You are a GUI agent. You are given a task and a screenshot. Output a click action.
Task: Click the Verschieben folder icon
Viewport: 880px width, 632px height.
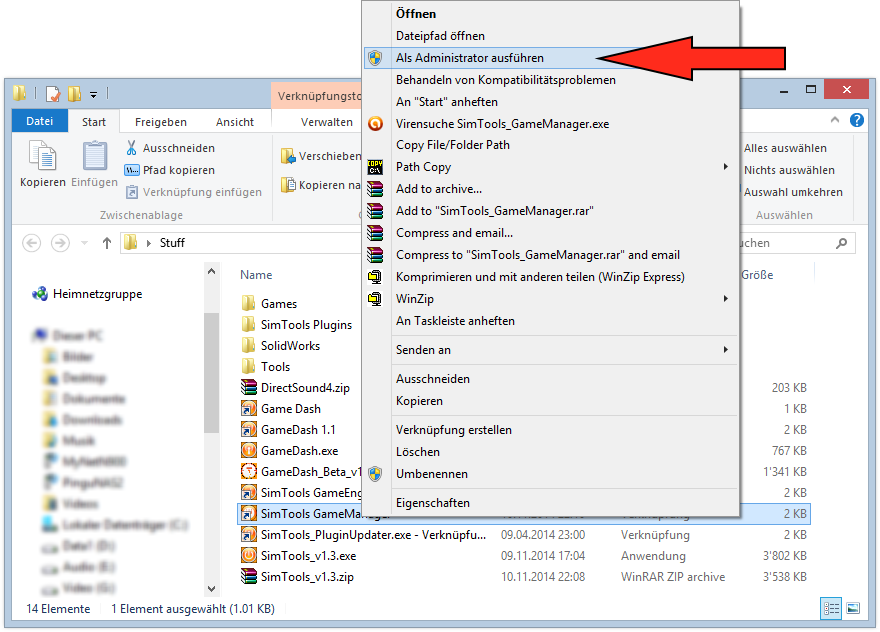click(x=288, y=156)
